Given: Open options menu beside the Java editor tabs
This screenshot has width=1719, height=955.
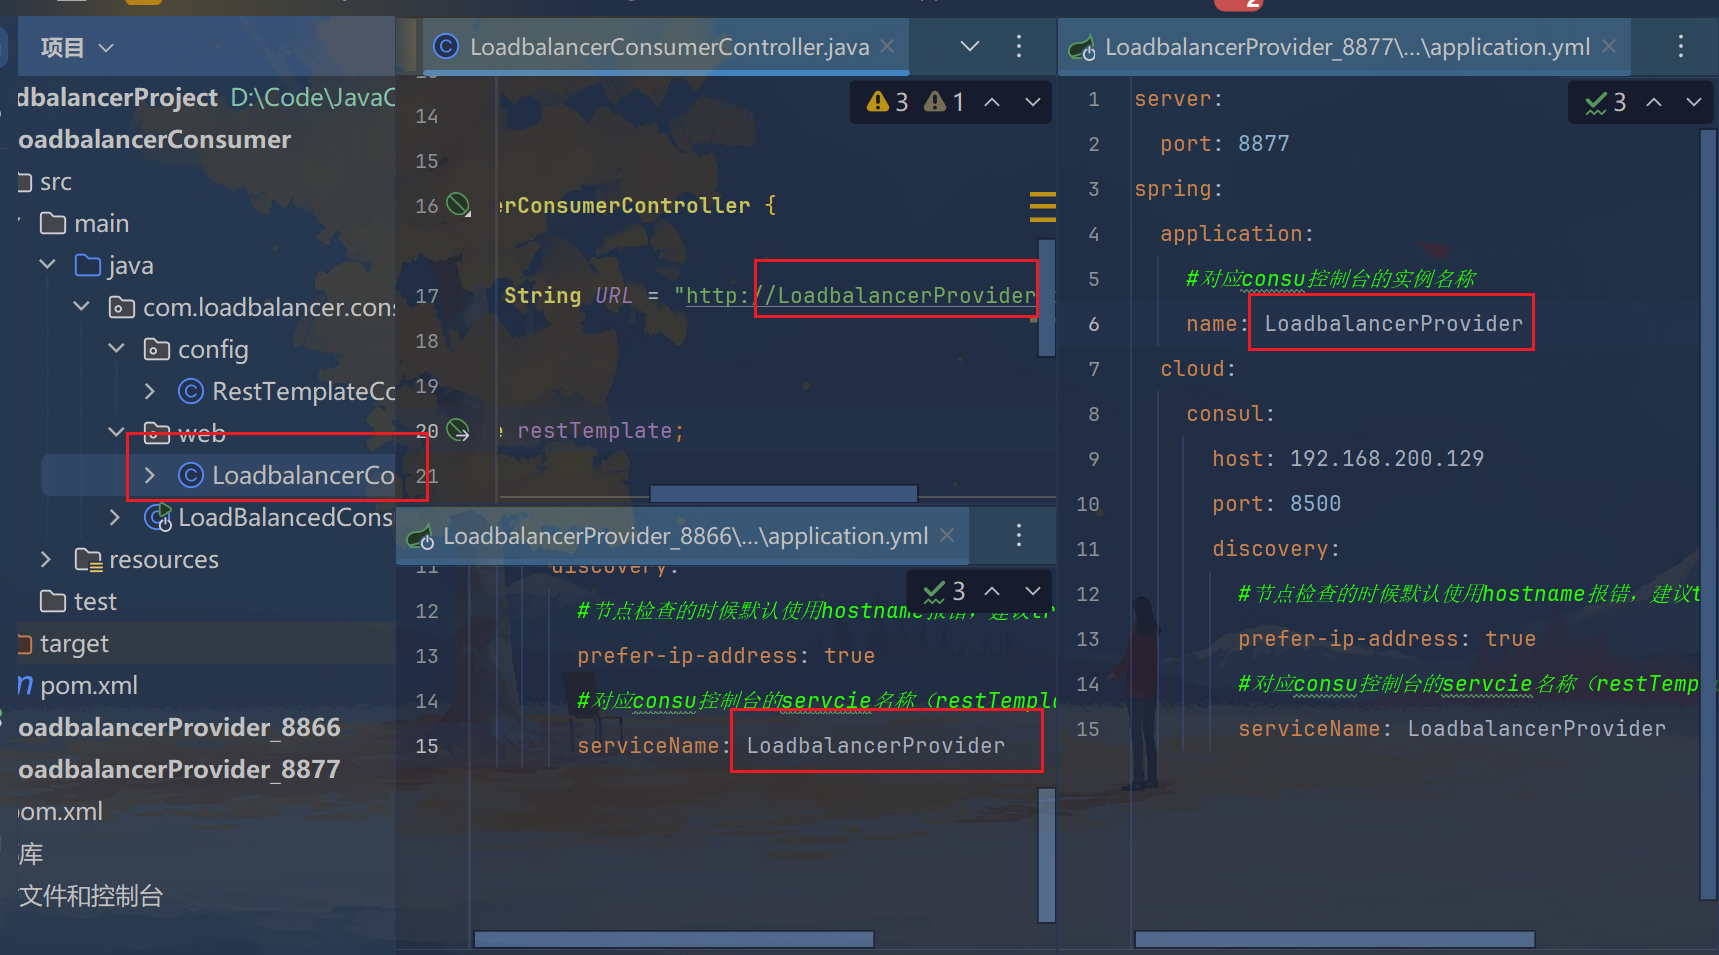Looking at the screenshot, I should click(1019, 46).
